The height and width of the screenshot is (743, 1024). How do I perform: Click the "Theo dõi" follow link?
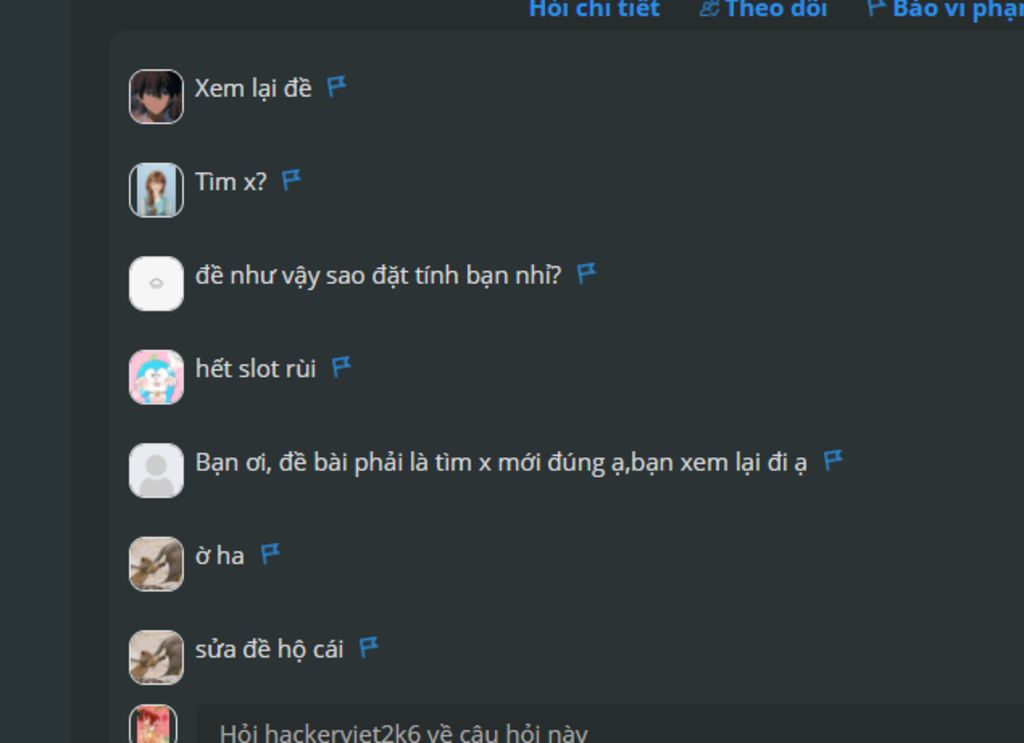coord(776,9)
